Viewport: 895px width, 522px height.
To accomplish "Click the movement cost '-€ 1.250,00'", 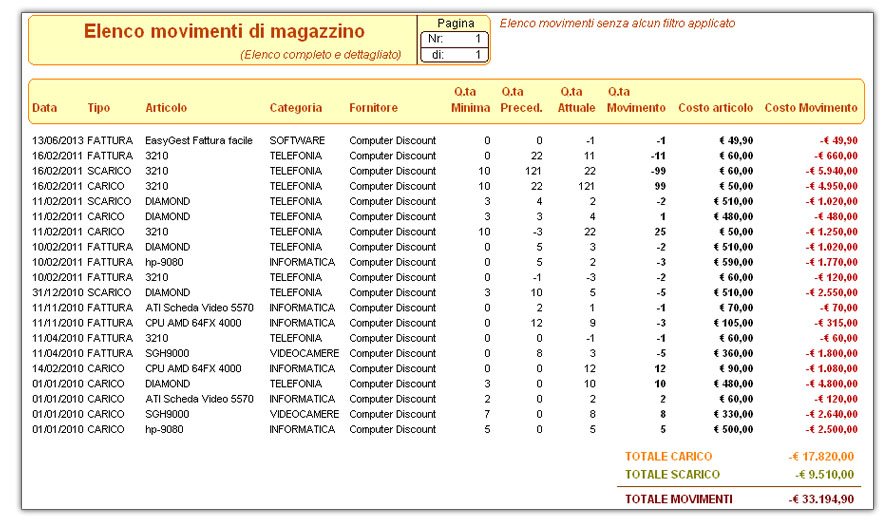I will tap(832, 232).
